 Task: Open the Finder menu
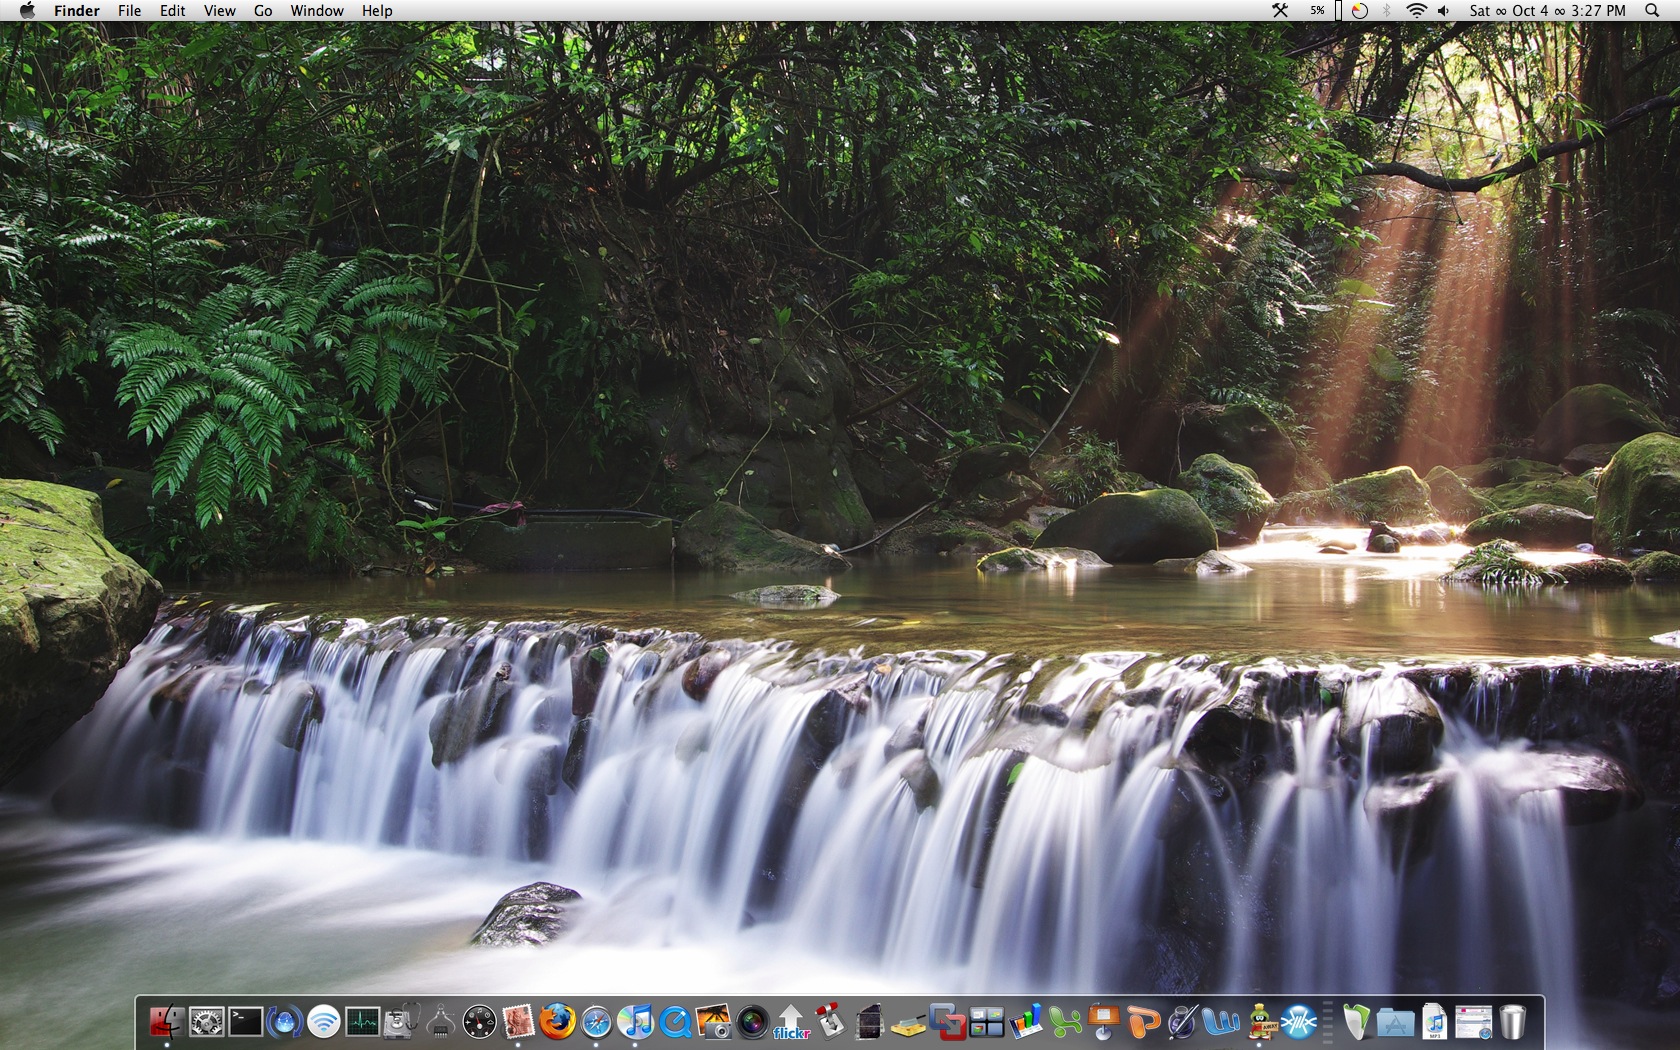tap(77, 10)
